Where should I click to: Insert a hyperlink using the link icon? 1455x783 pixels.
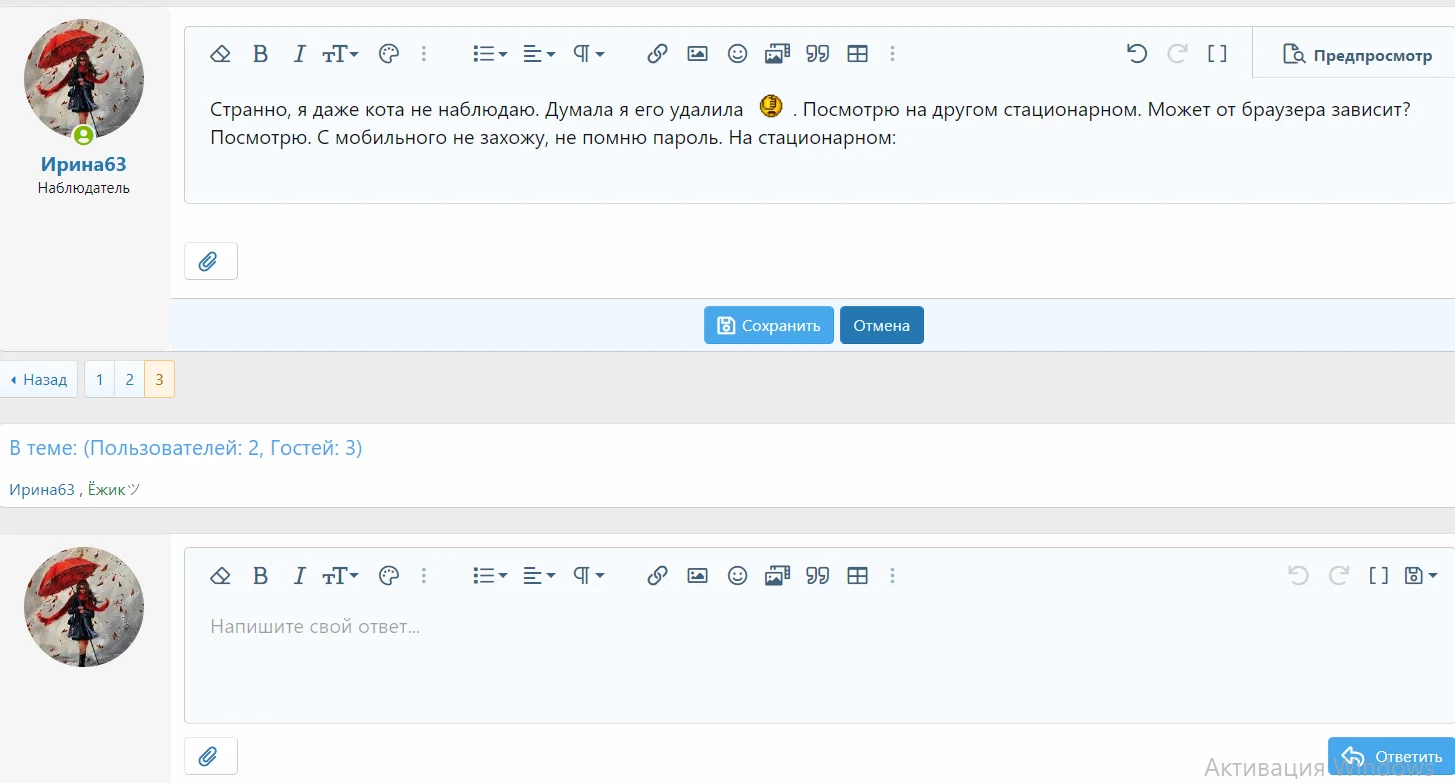(657, 54)
